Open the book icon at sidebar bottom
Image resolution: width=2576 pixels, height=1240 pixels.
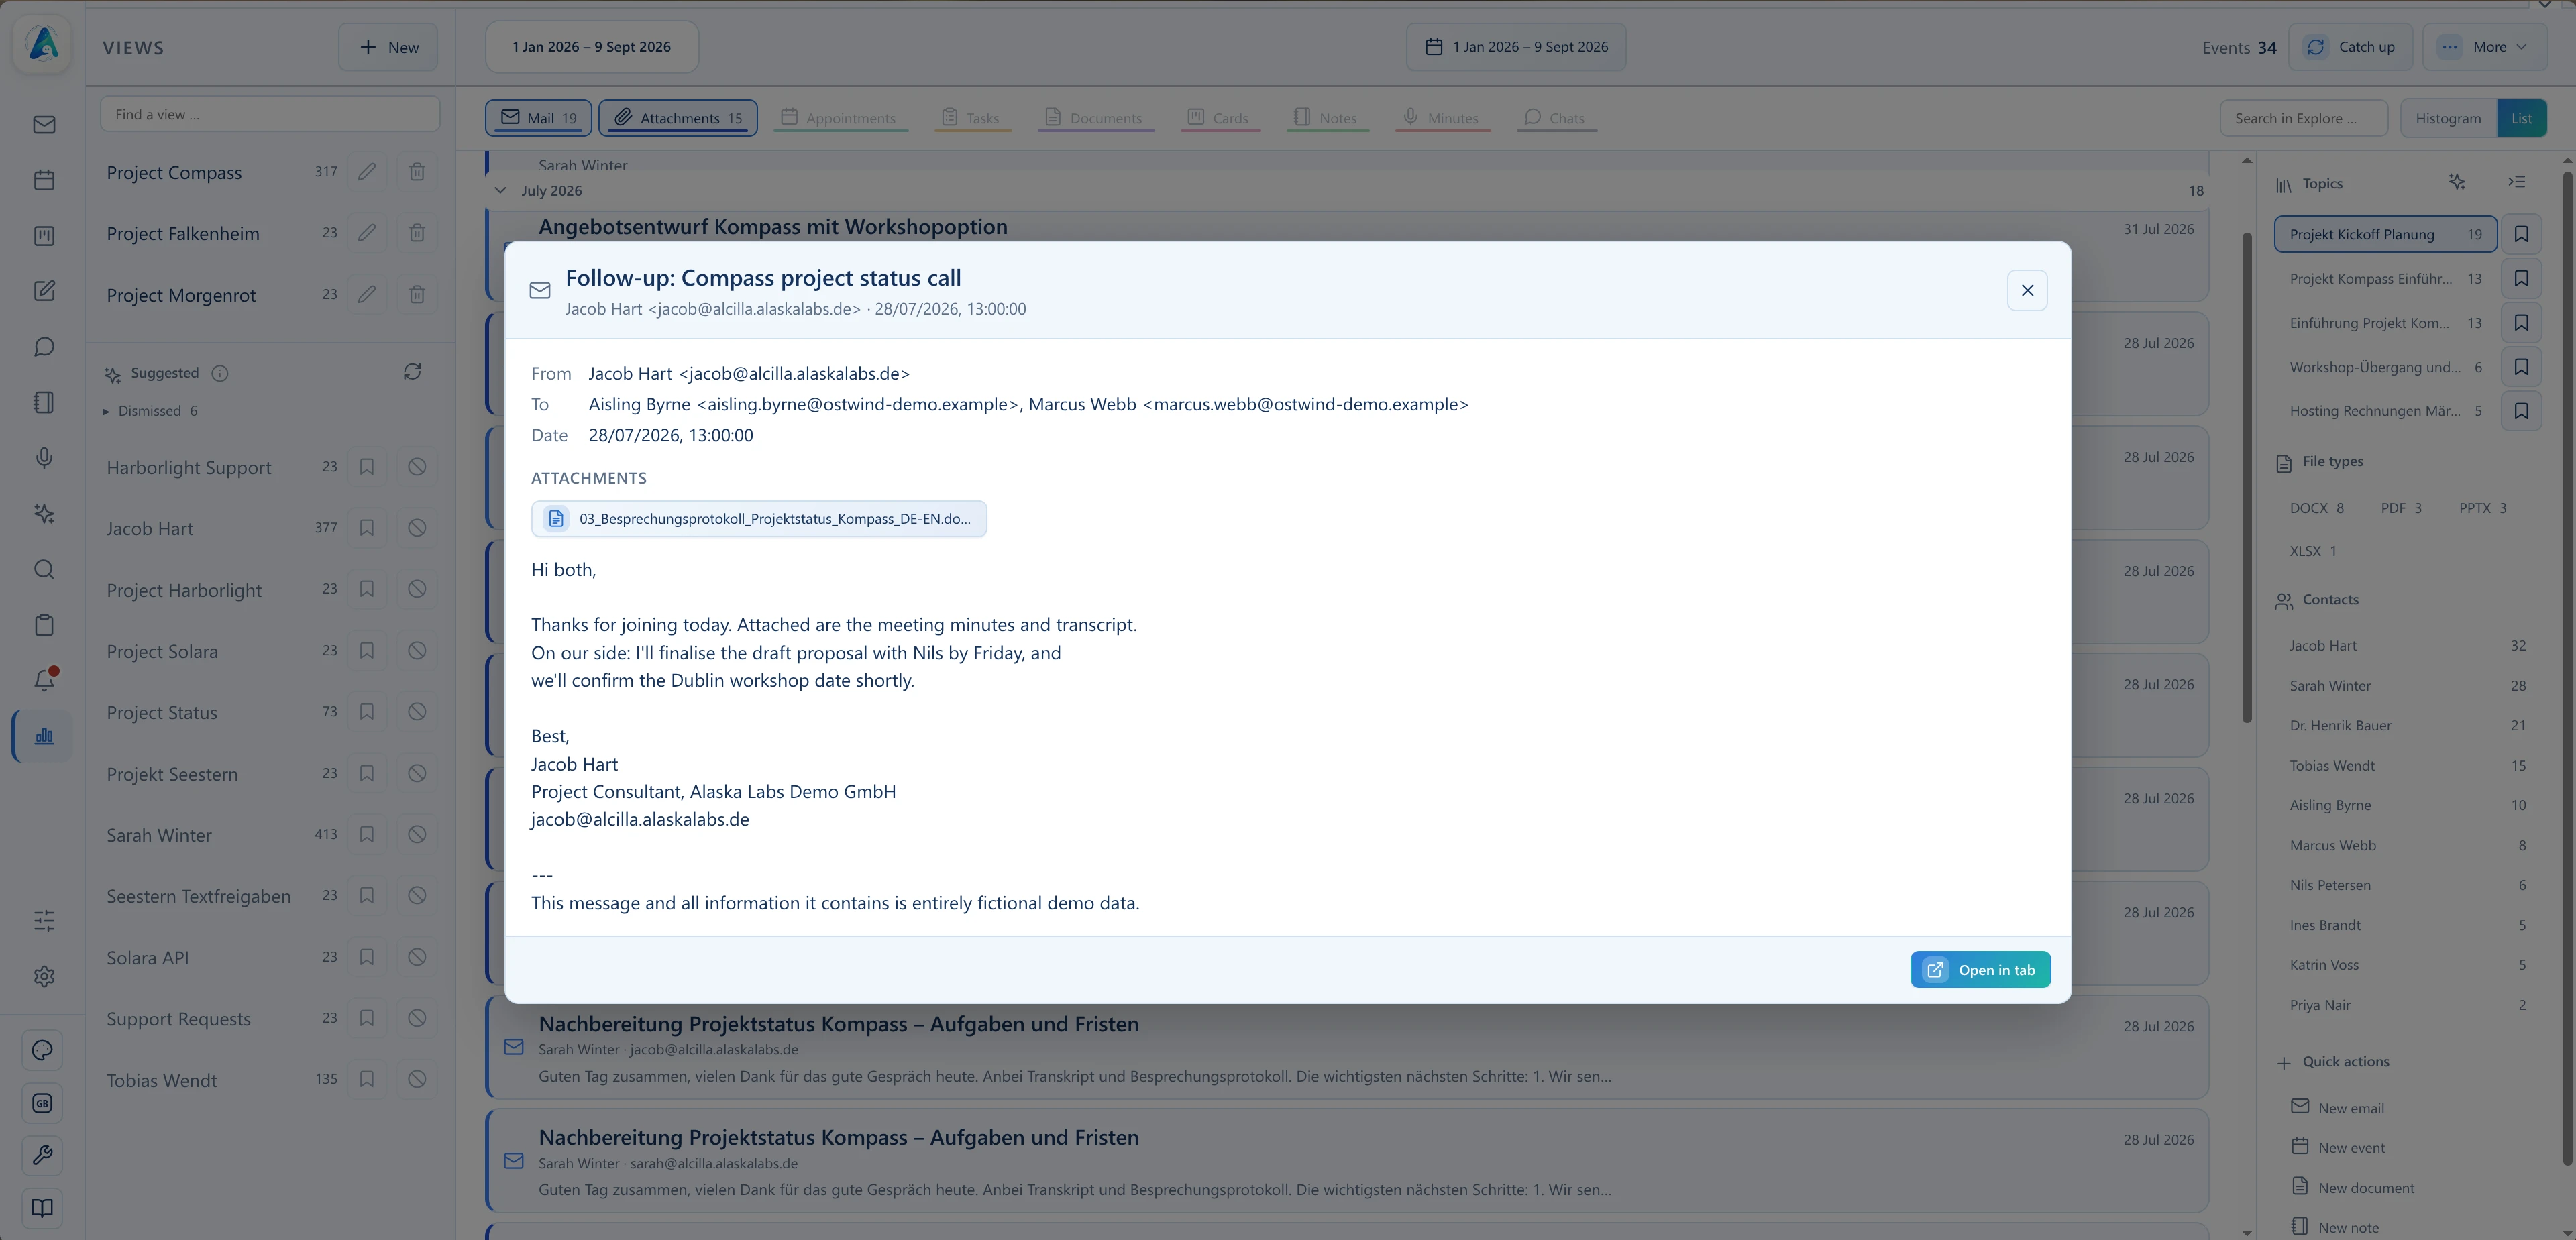coord(42,1208)
